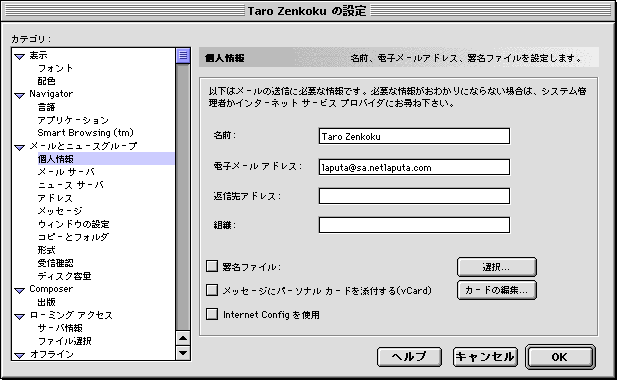
Task: Click the category list scroll thumb
Action: pos(183,56)
